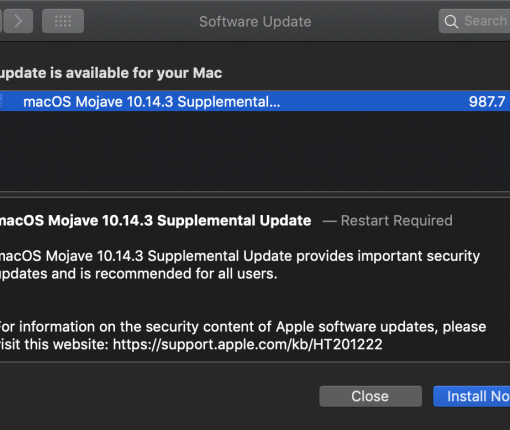The height and width of the screenshot is (430, 510).
Task: Toggle checkbox beside the Mojave Supplemental update row
Action: (1, 101)
